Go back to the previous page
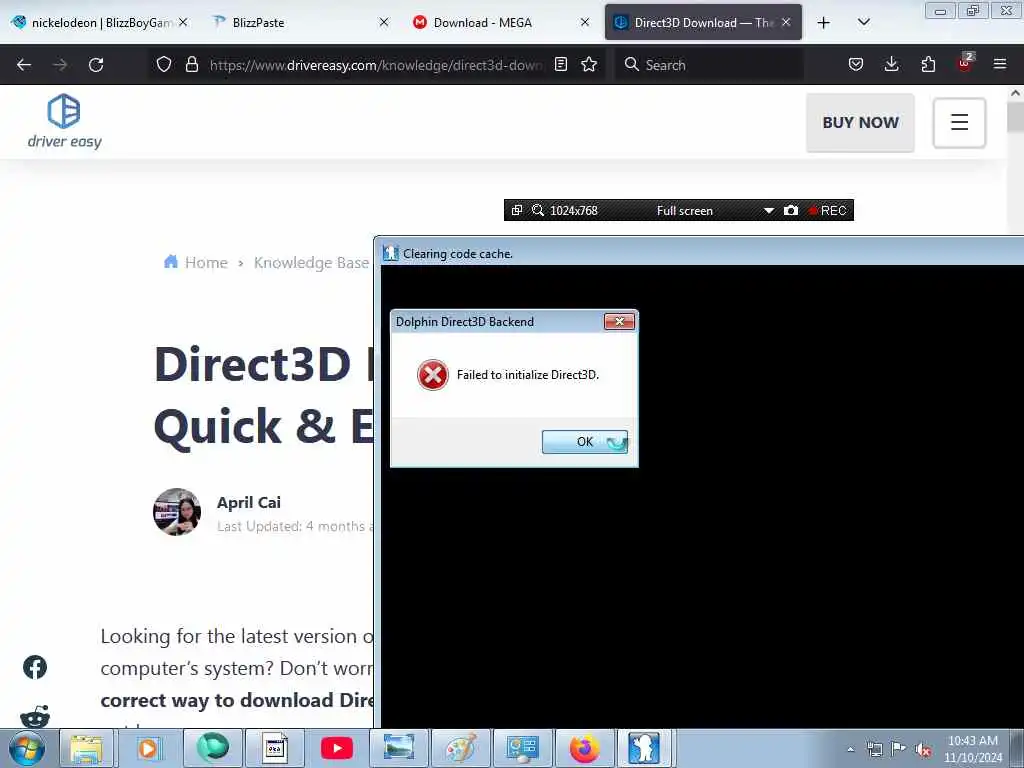The image size is (1024, 768). [x=24, y=65]
